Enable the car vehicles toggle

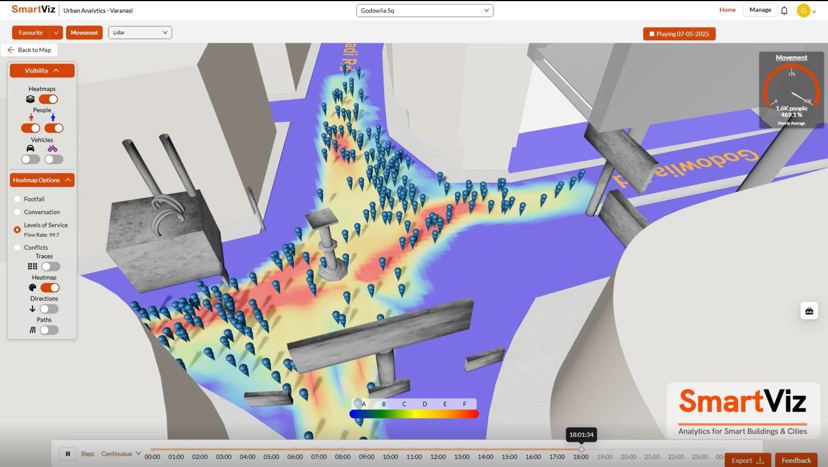(31, 159)
